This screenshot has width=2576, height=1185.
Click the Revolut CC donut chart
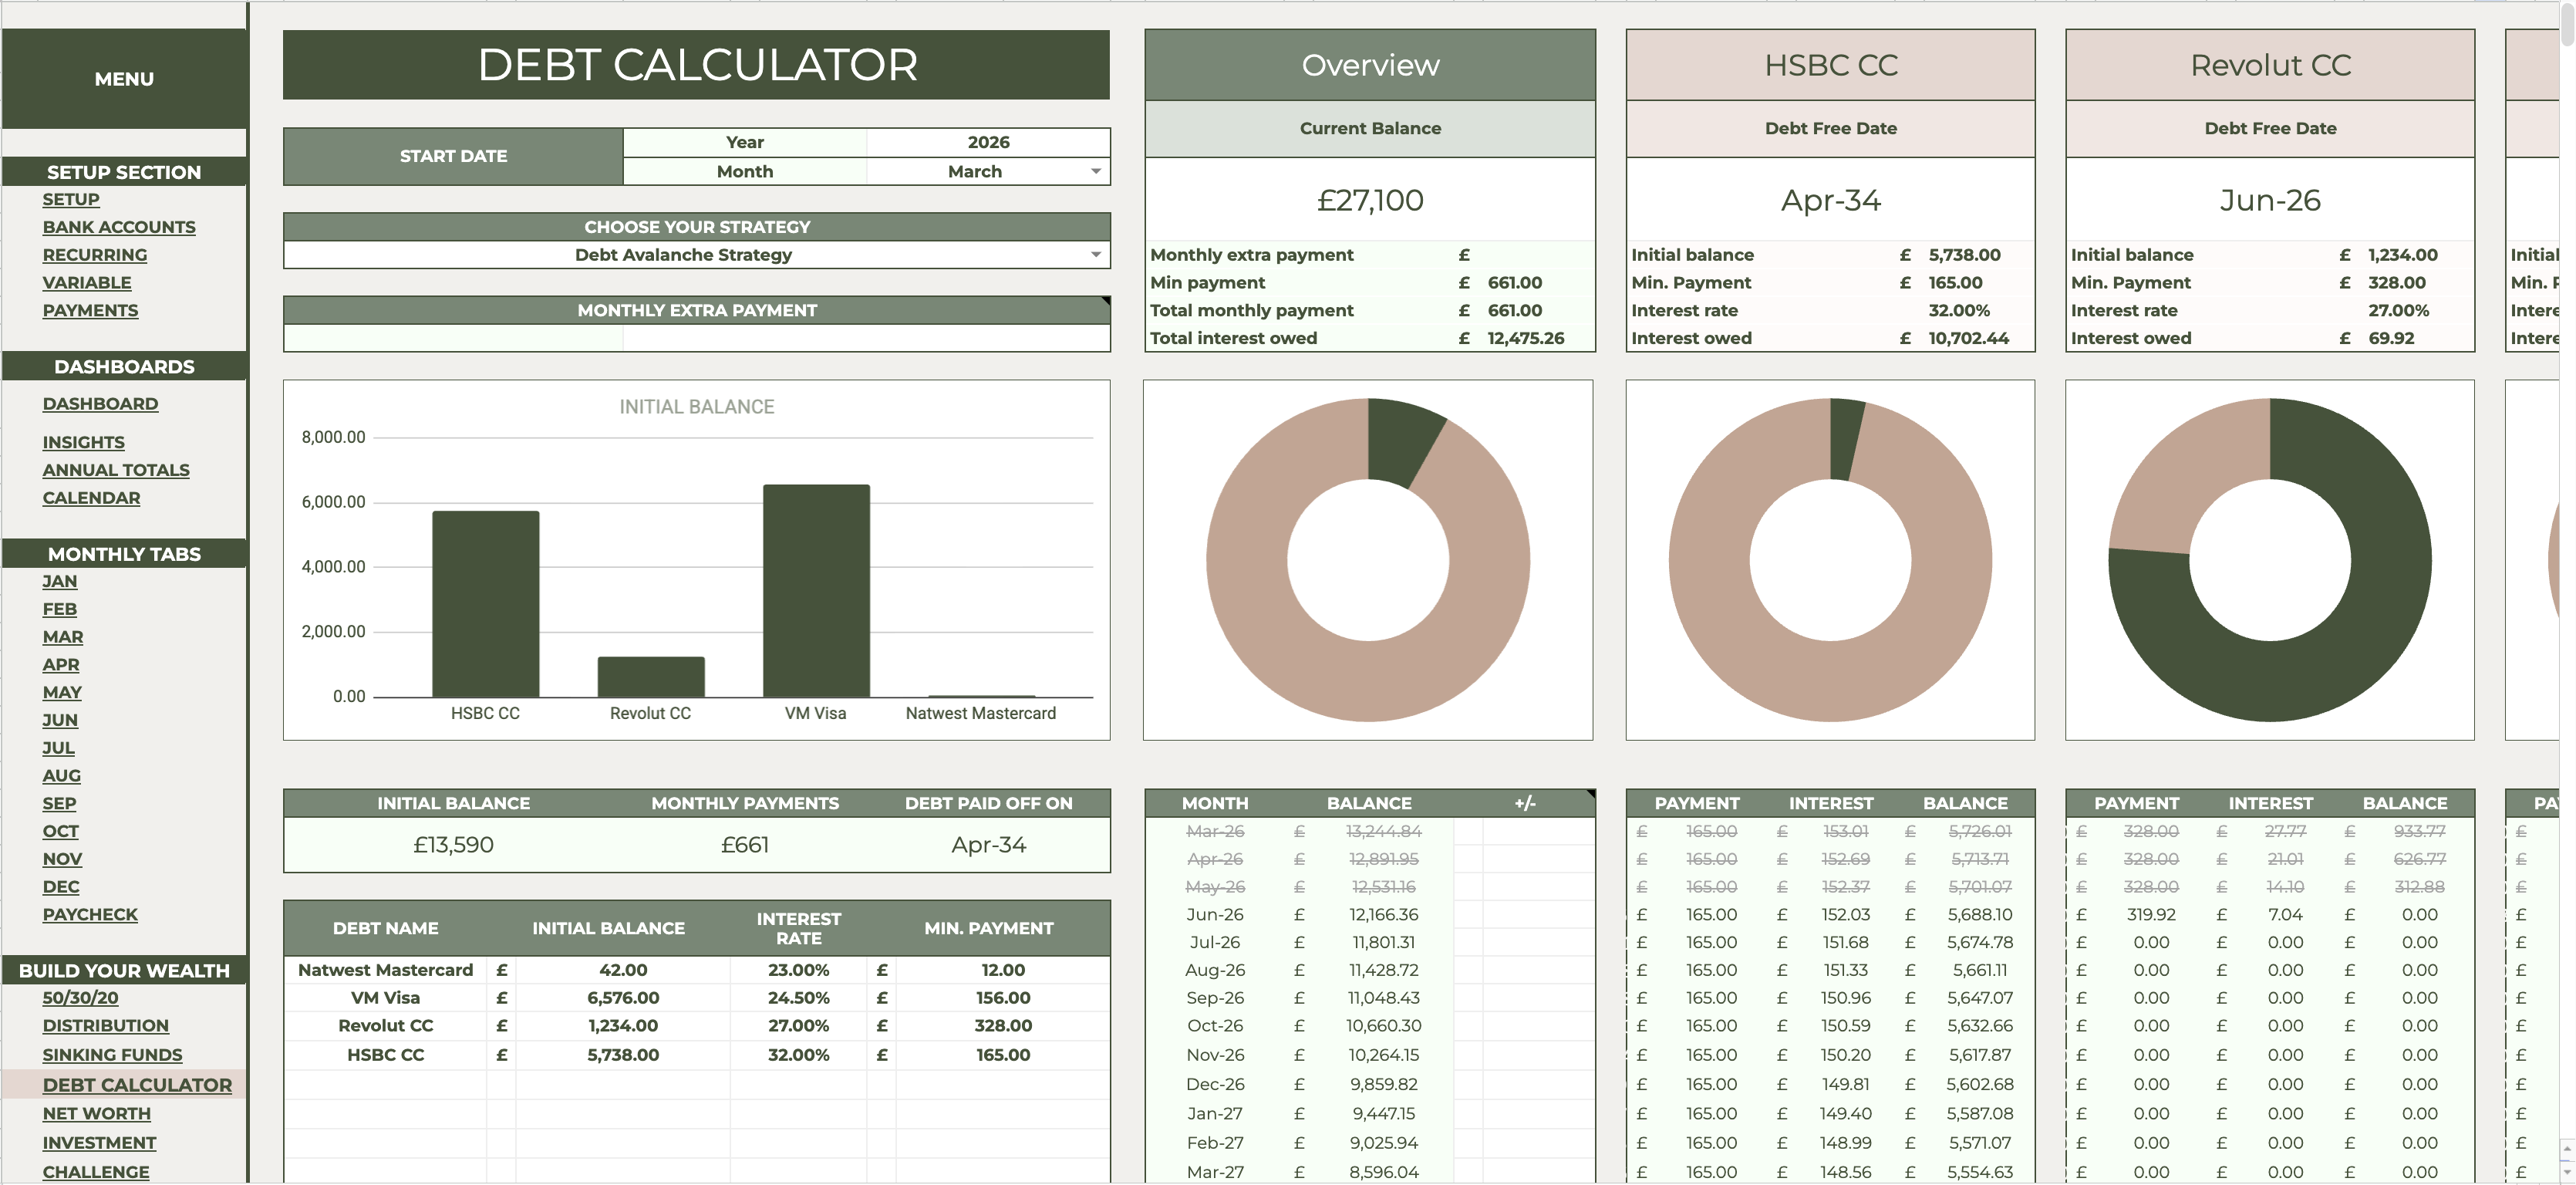[x=2270, y=560]
